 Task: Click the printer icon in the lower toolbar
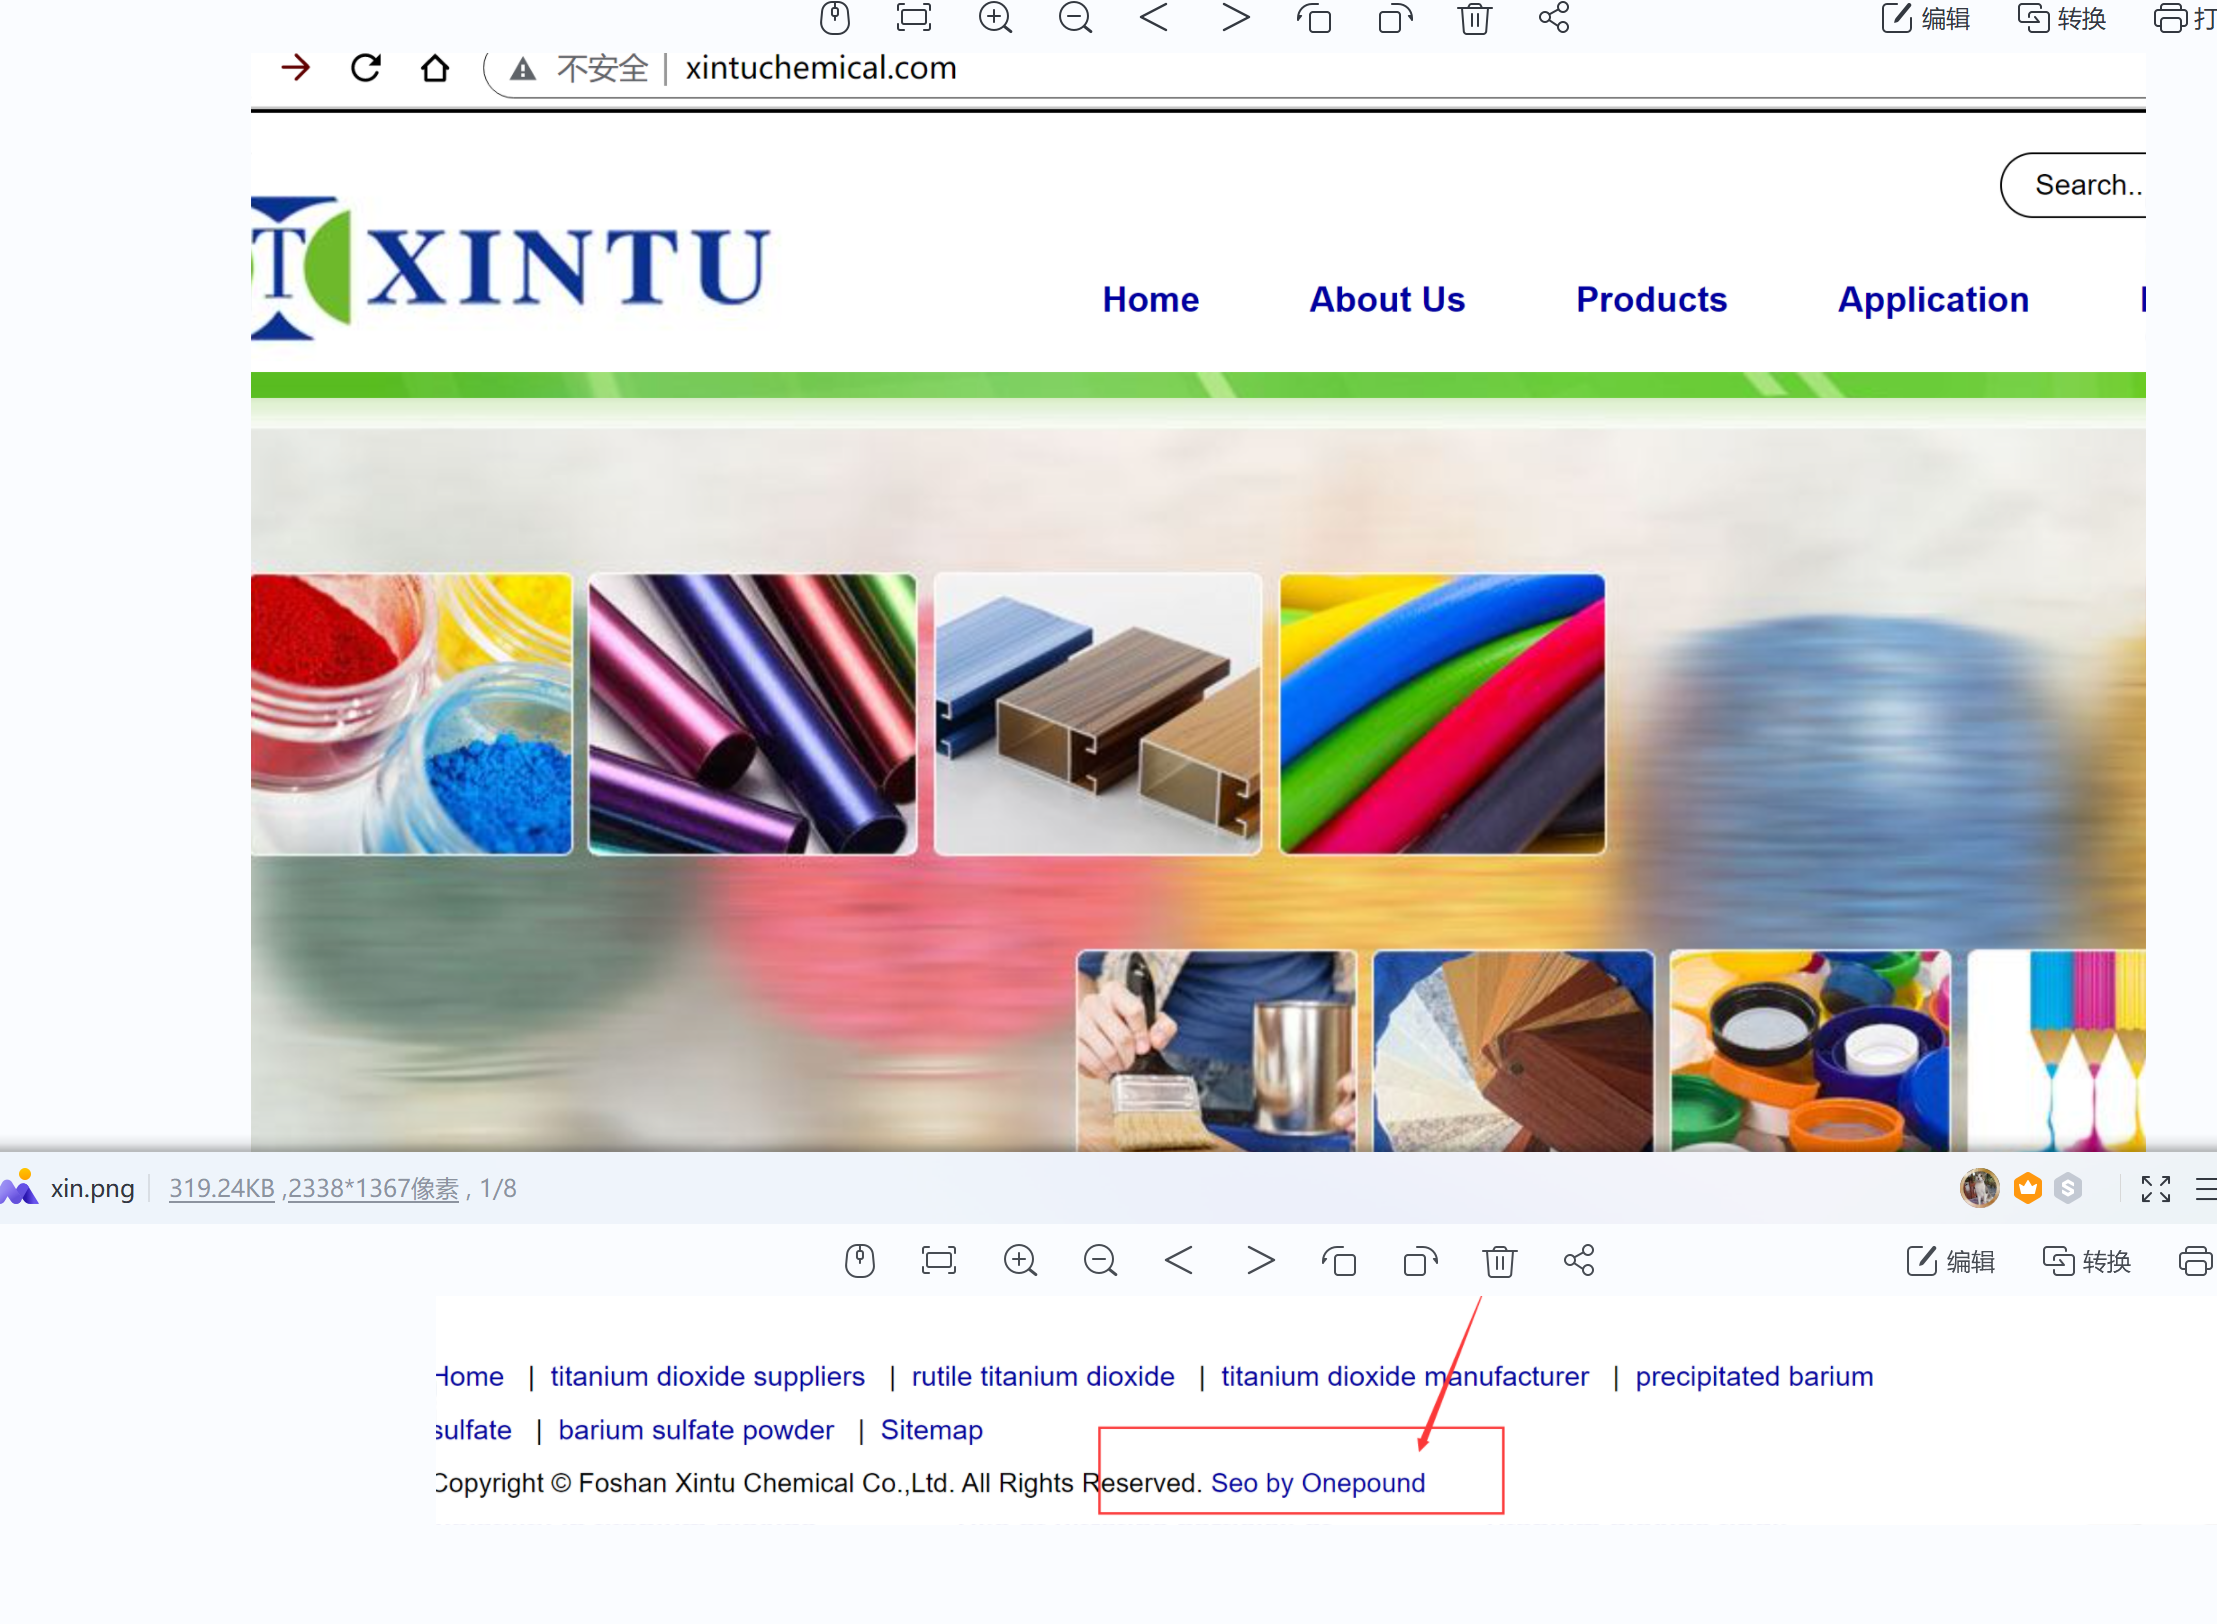(2196, 1261)
